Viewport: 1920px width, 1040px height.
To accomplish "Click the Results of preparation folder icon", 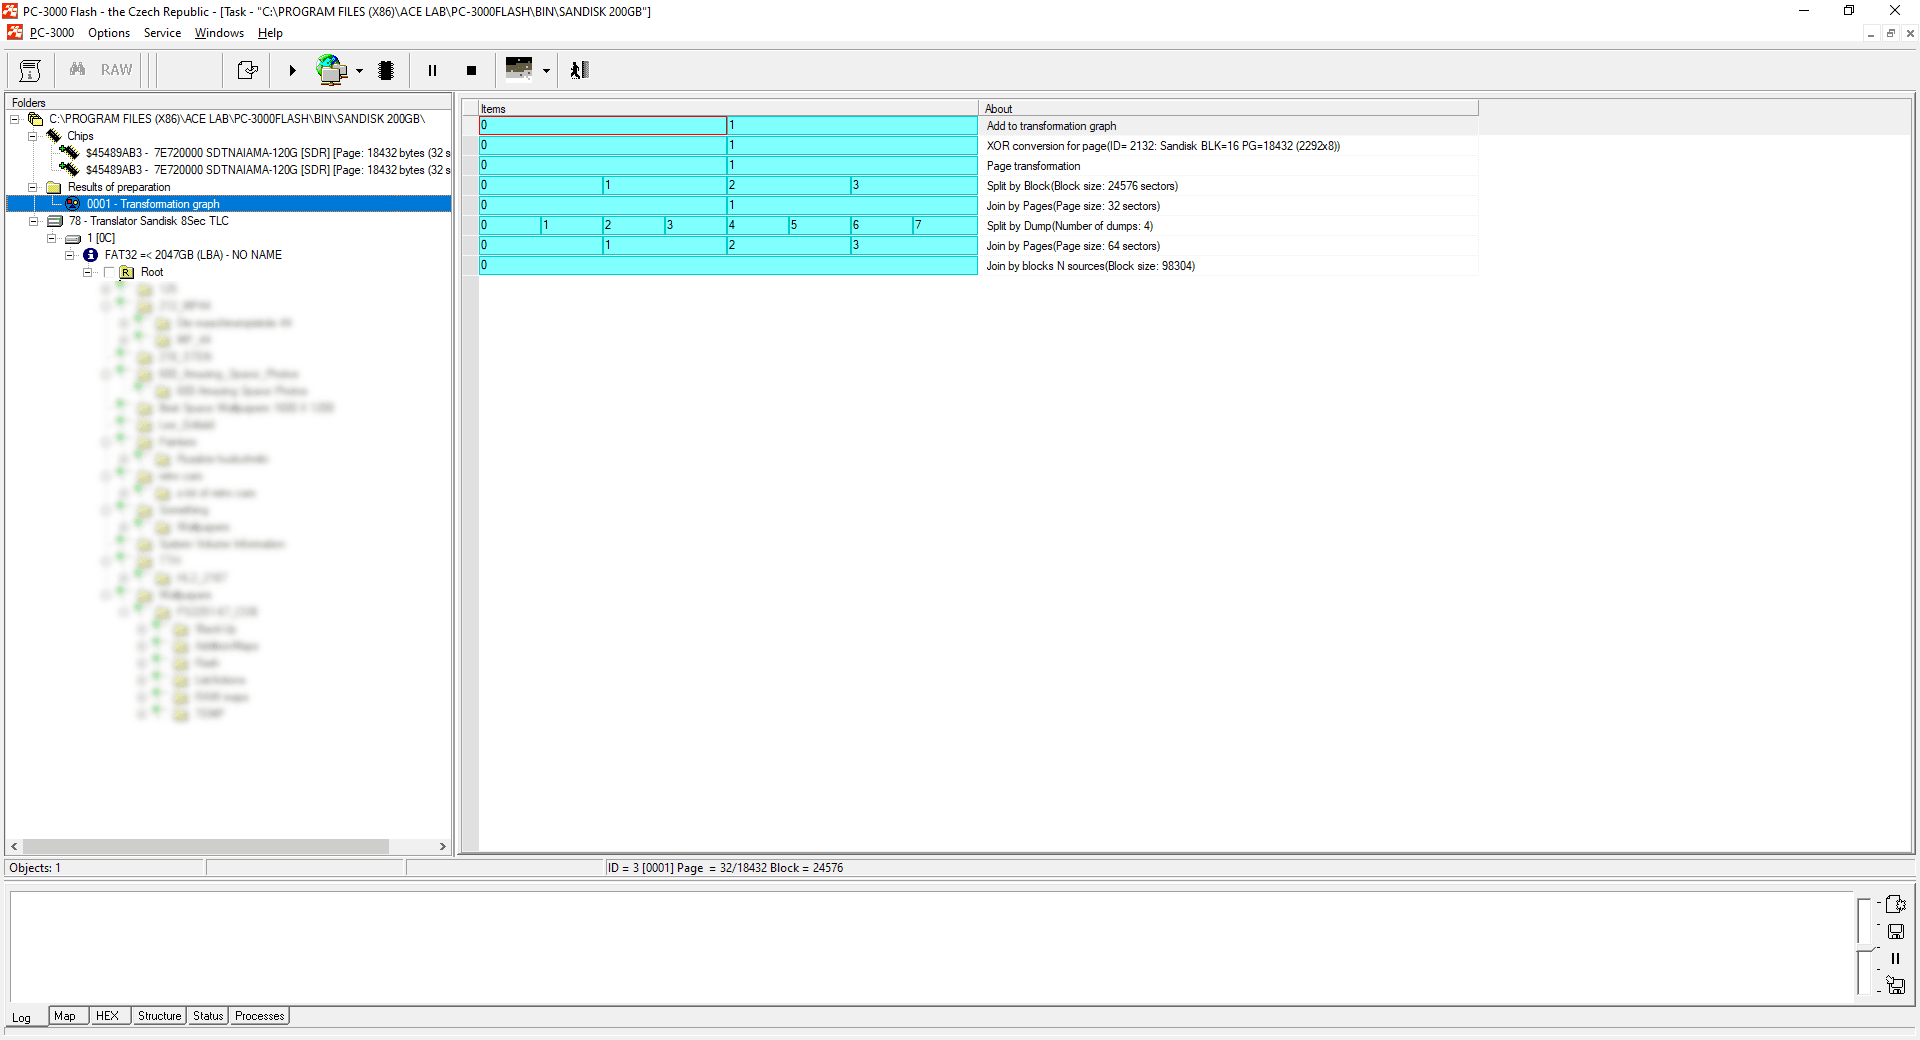I will [x=54, y=187].
